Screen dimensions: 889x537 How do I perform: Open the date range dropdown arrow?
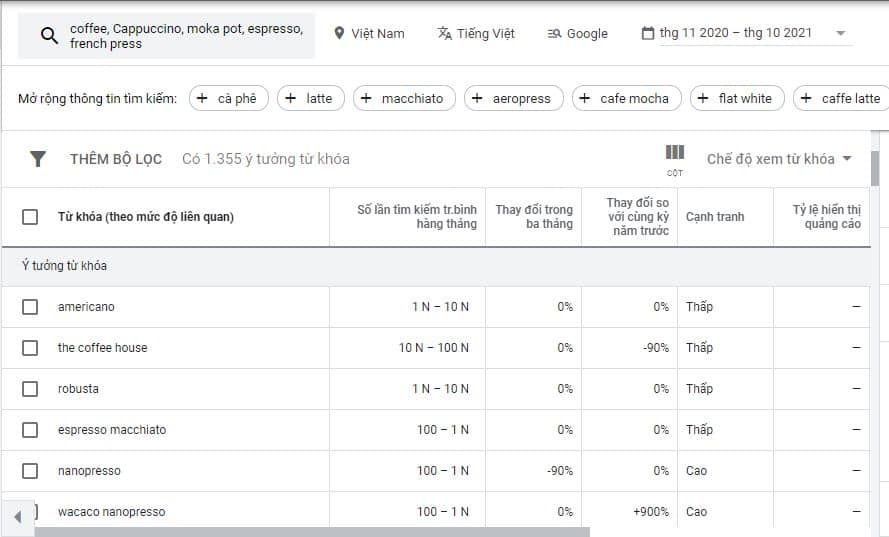[x=841, y=33]
